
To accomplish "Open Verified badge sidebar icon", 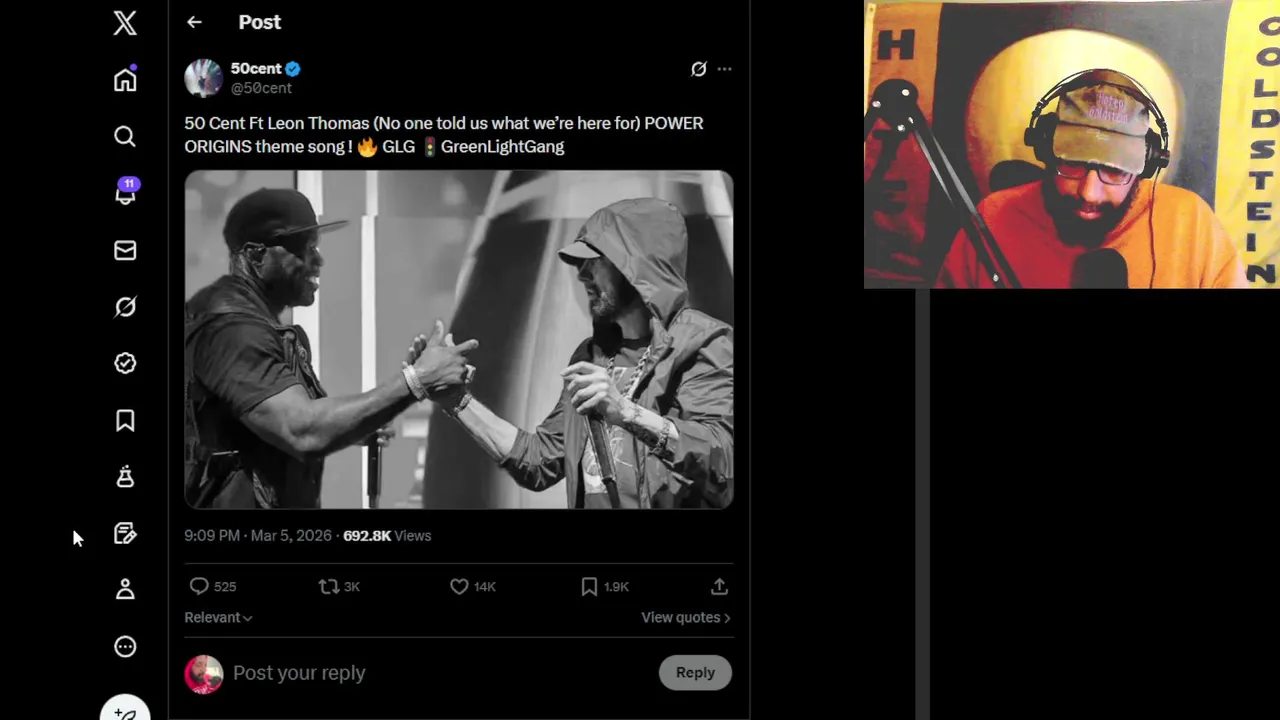I will point(125,363).
